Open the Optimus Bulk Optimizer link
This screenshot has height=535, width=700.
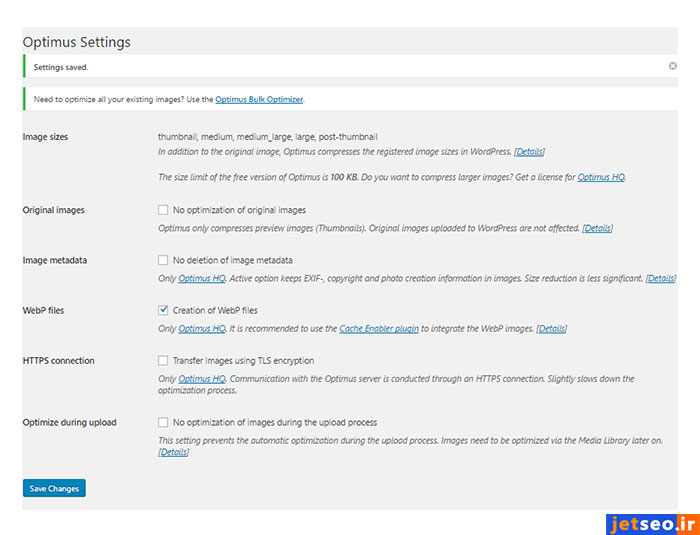point(259,99)
